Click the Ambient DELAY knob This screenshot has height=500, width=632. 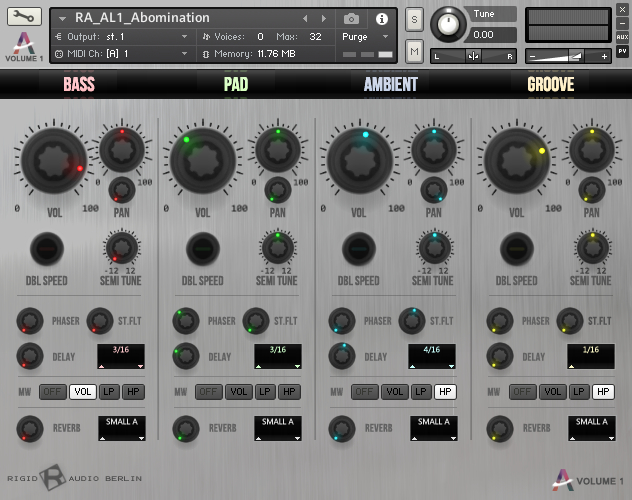tap(342, 356)
